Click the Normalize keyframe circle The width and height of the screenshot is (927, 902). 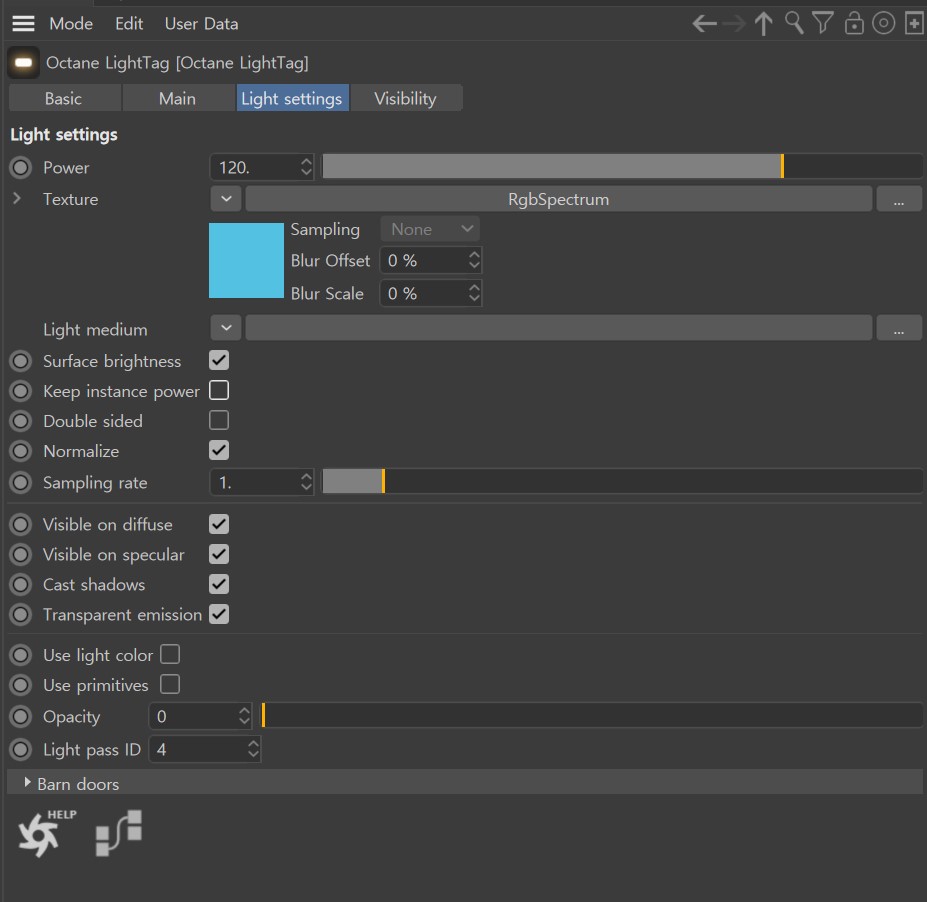(21, 451)
